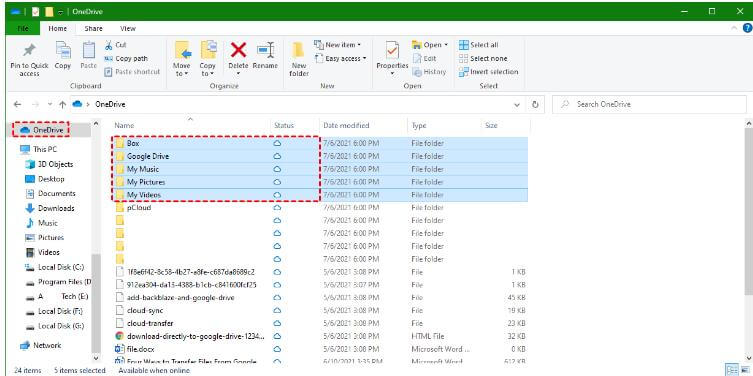Open Desktop in sidebar
Screen dimensions: 753x376
(45, 179)
